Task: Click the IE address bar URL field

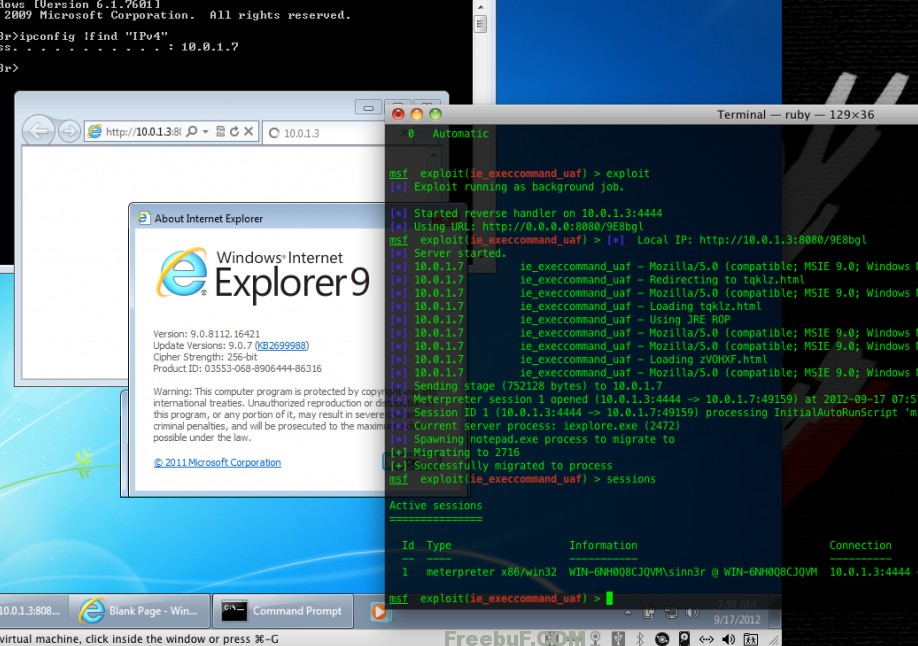Action: (140, 132)
